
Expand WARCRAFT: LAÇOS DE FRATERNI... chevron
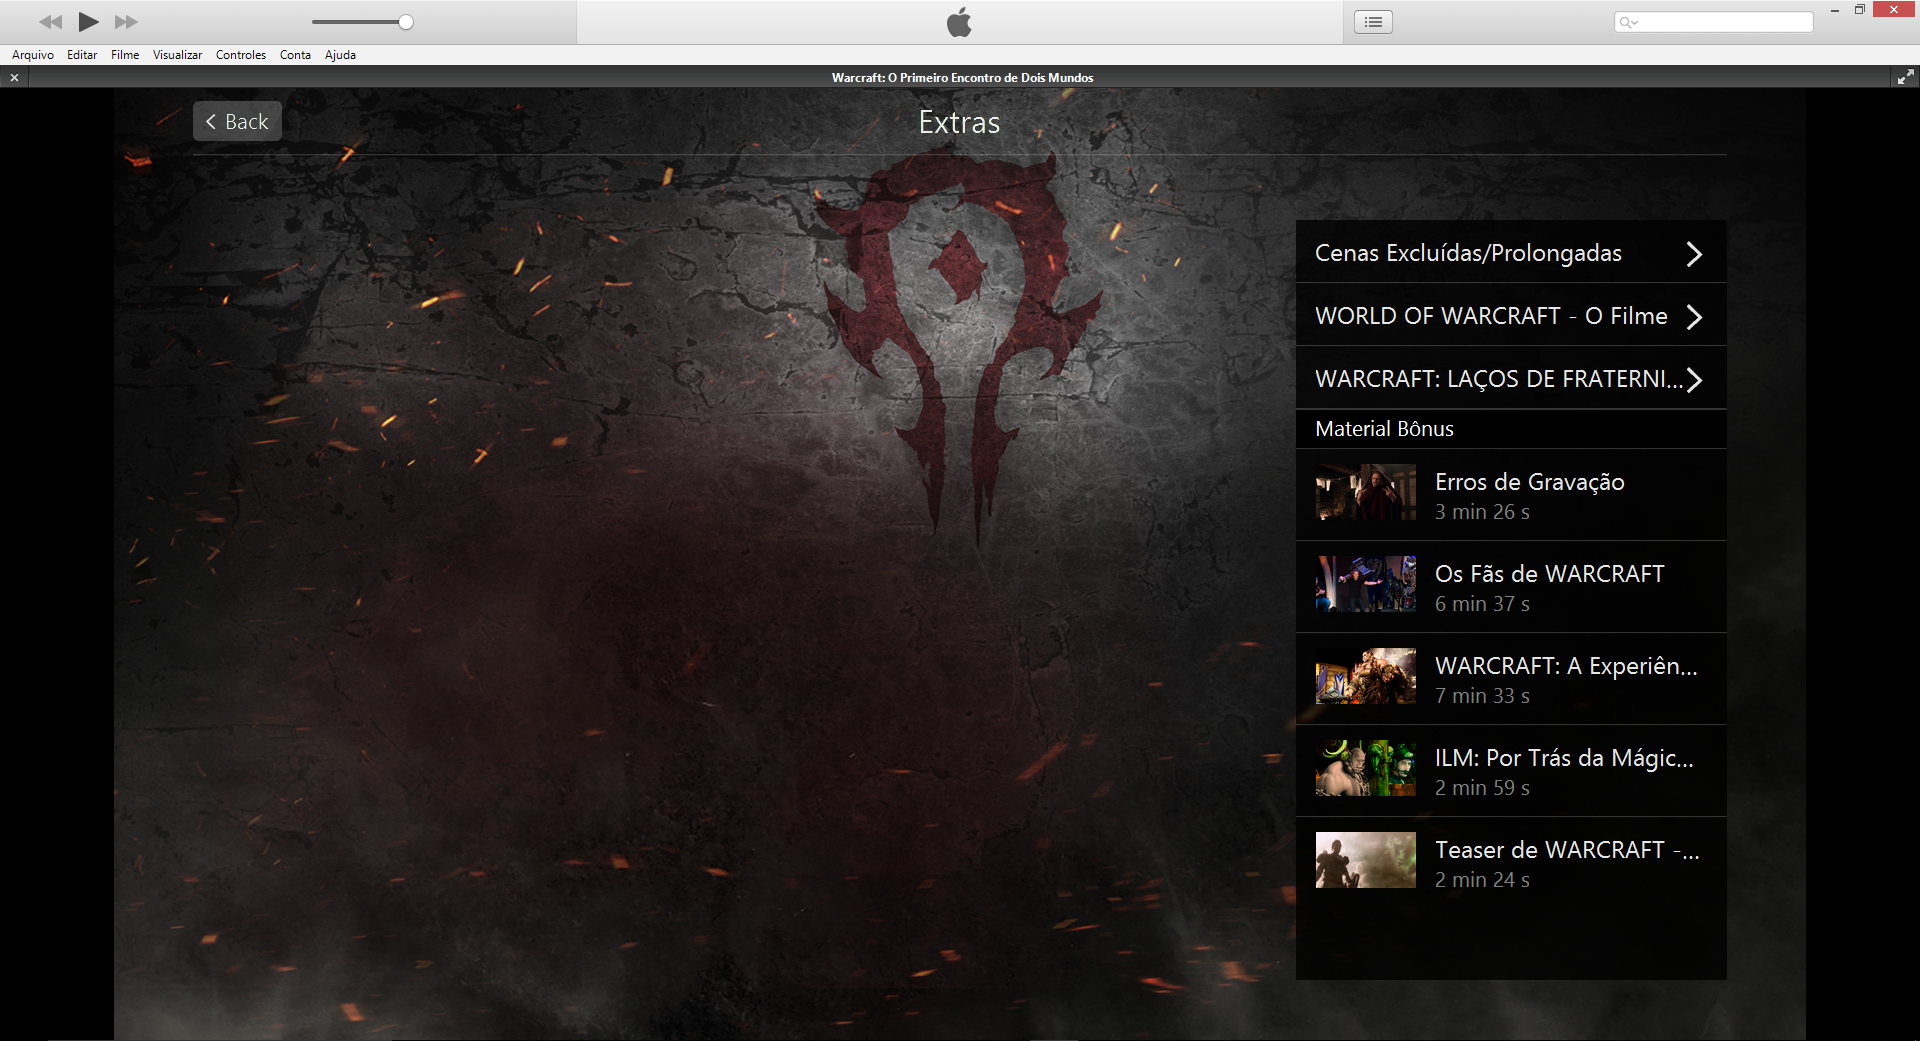[1693, 380]
